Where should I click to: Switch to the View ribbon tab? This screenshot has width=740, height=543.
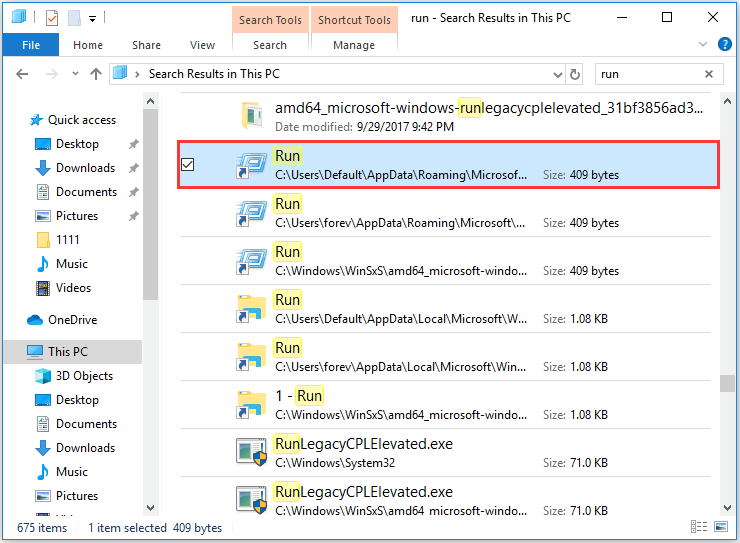point(202,45)
